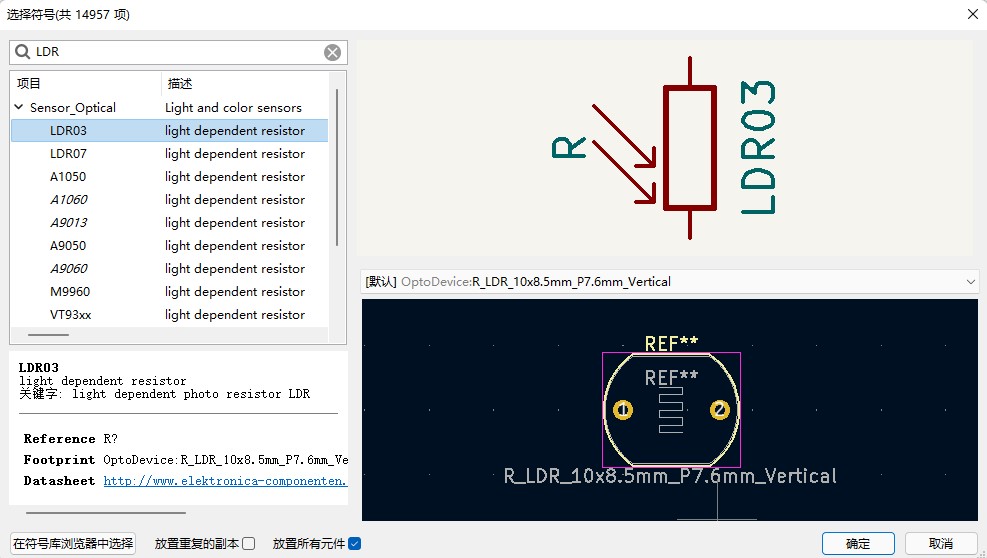Select the A1050 symbol
Image resolution: width=987 pixels, height=558 pixels.
click(169, 176)
